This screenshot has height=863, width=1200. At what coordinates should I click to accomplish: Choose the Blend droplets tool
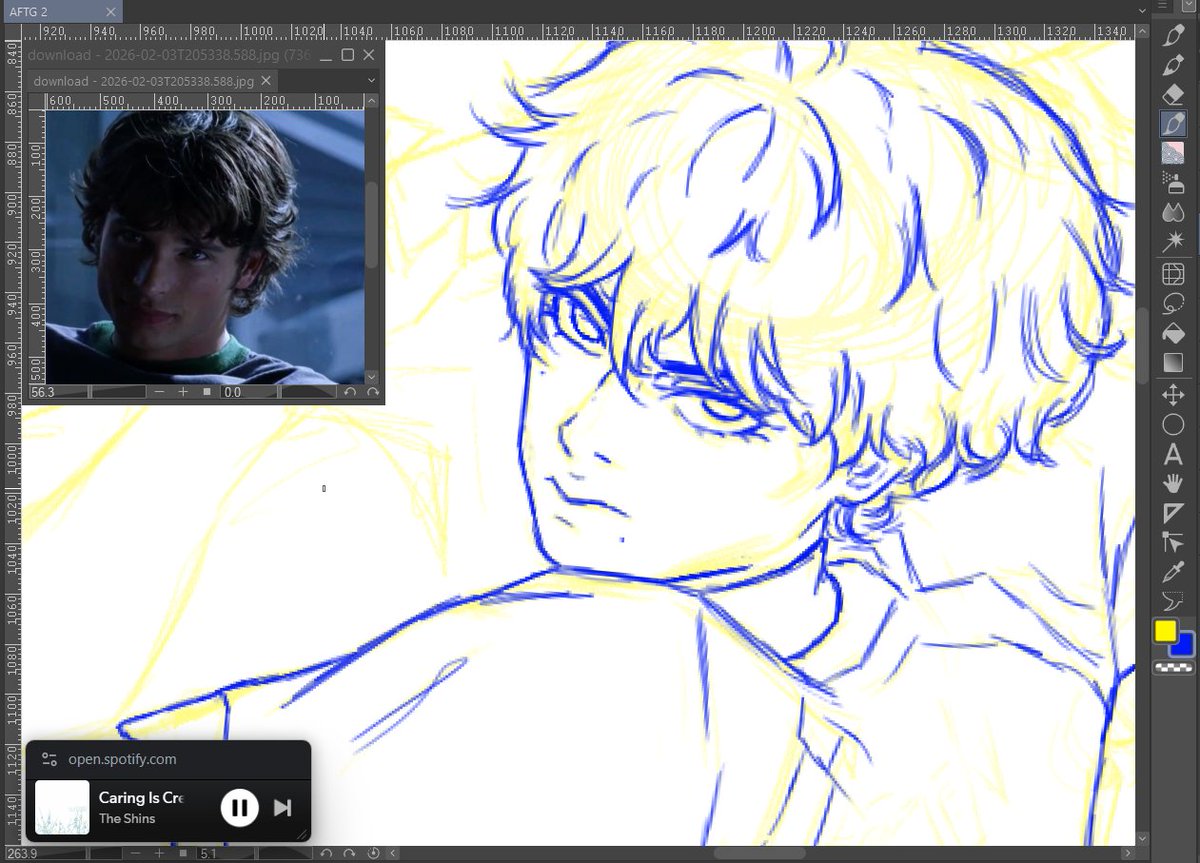(x=1173, y=212)
